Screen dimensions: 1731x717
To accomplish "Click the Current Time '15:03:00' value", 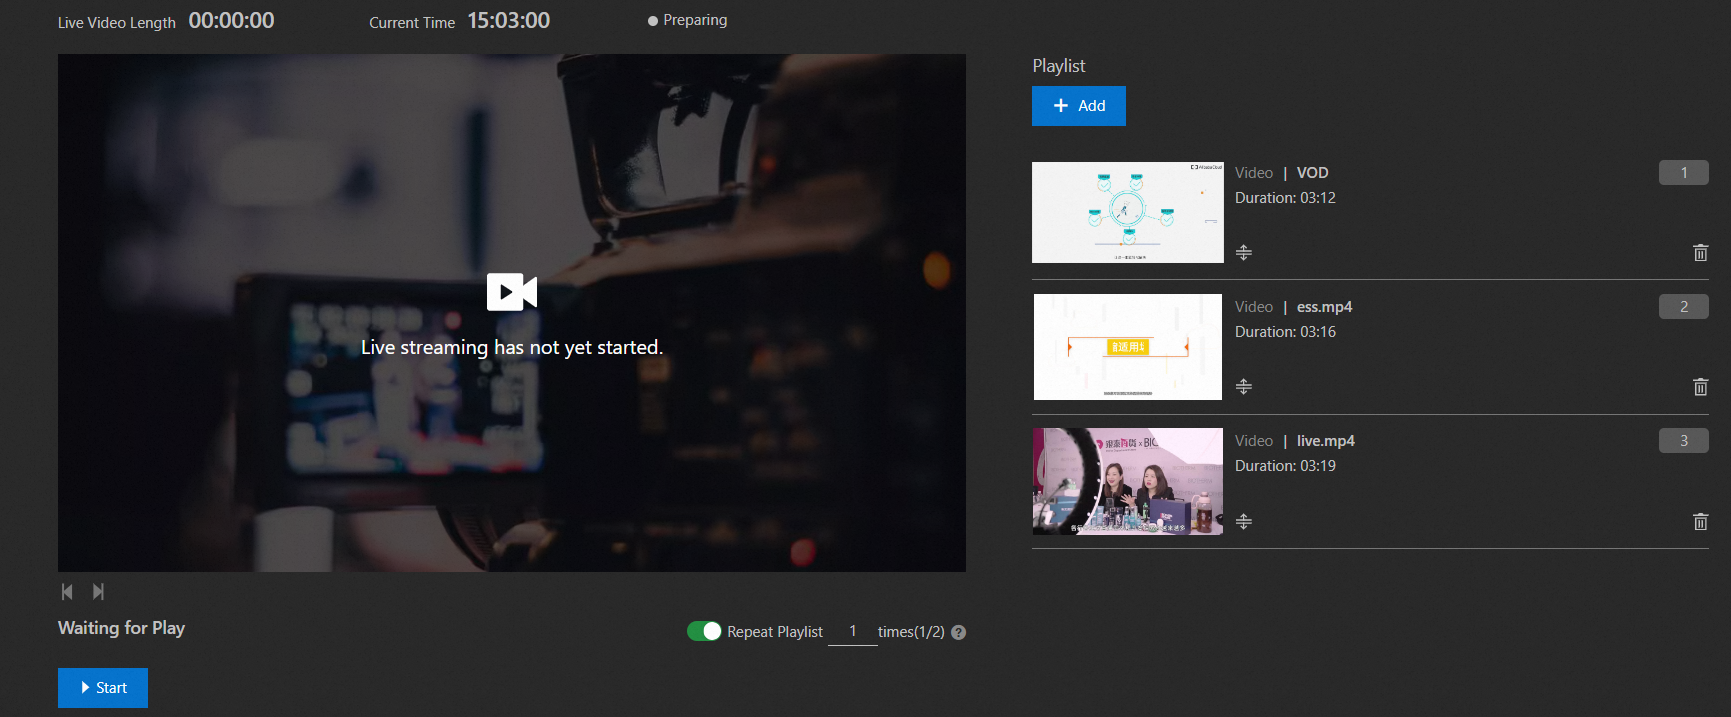I will [x=509, y=20].
